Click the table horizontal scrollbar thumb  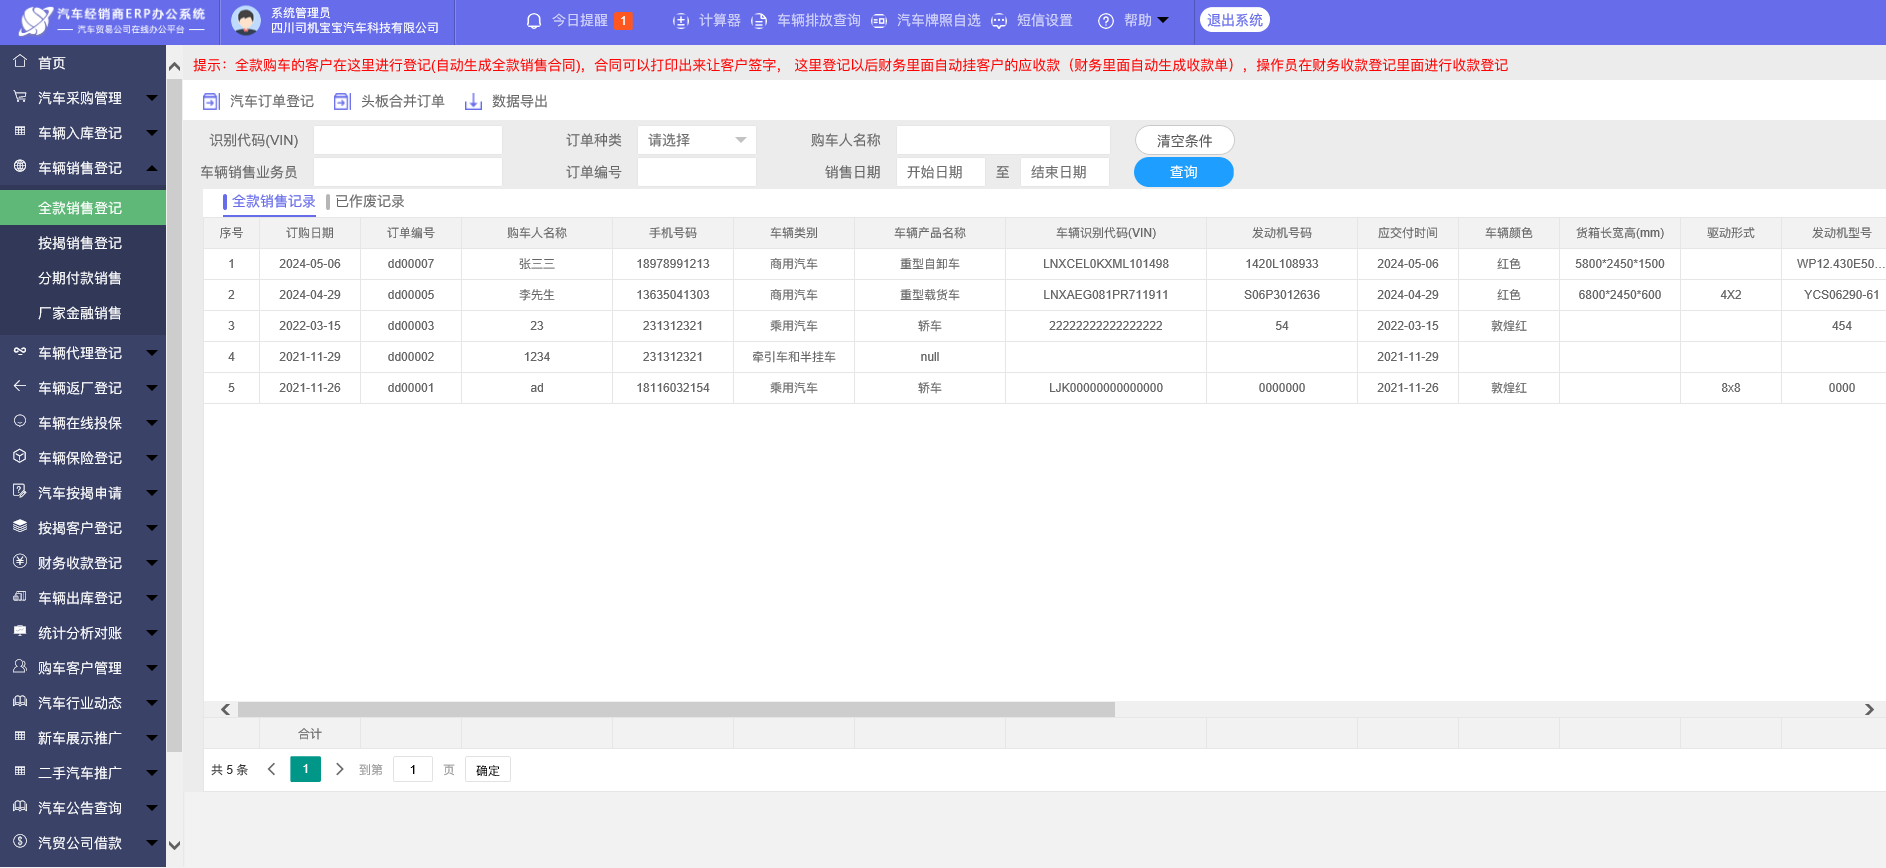(676, 709)
